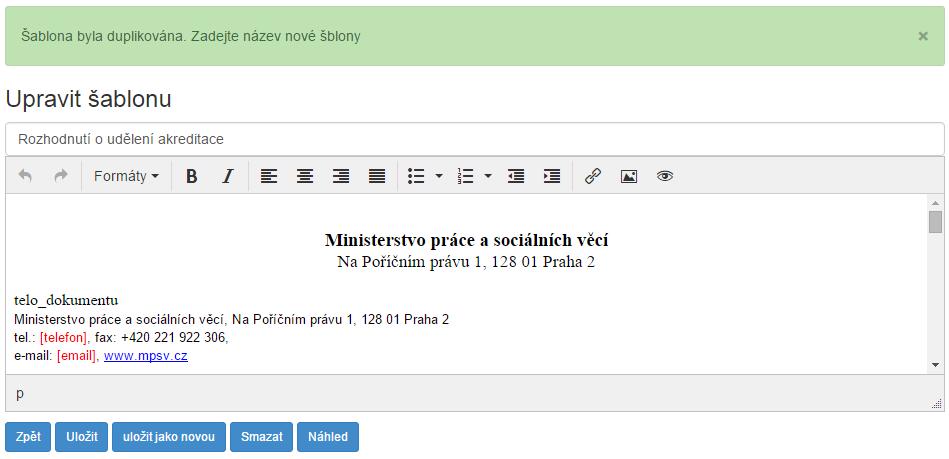Edit the template name field
The height and width of the screenshot is (459, 949).
[474, 139]
